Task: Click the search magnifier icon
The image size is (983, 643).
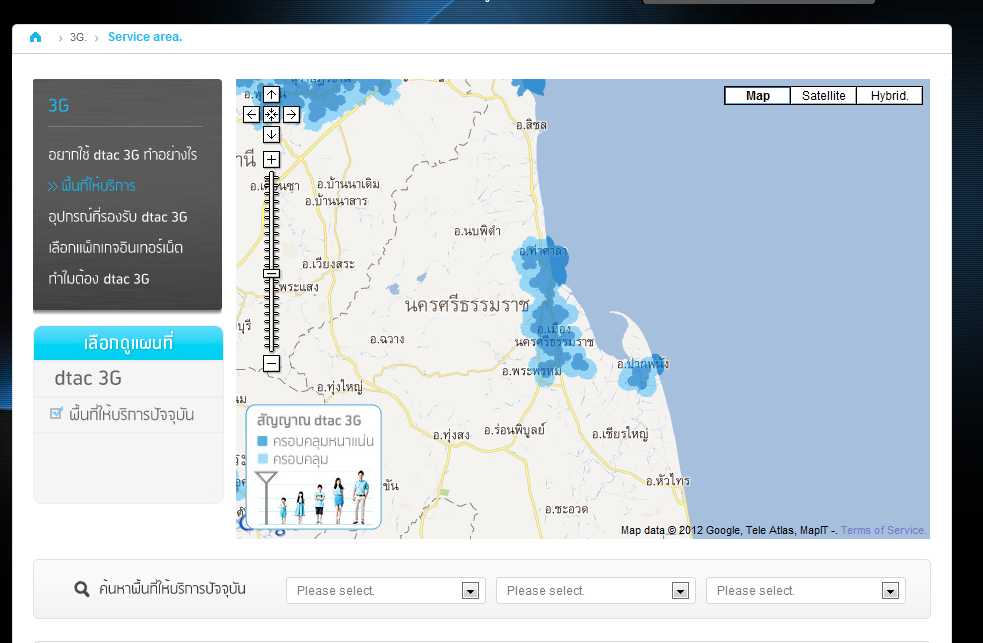Action: pyautogui.click(x=81, y=589)
